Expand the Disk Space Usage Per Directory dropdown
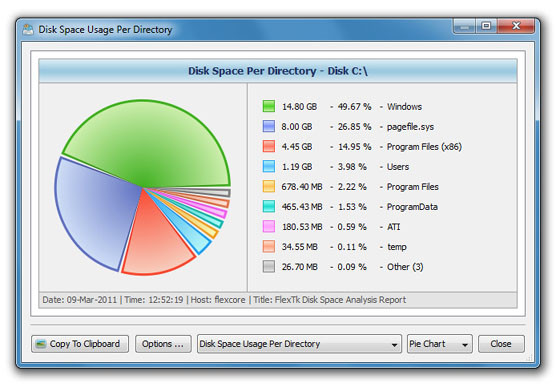 click(299, 344)
